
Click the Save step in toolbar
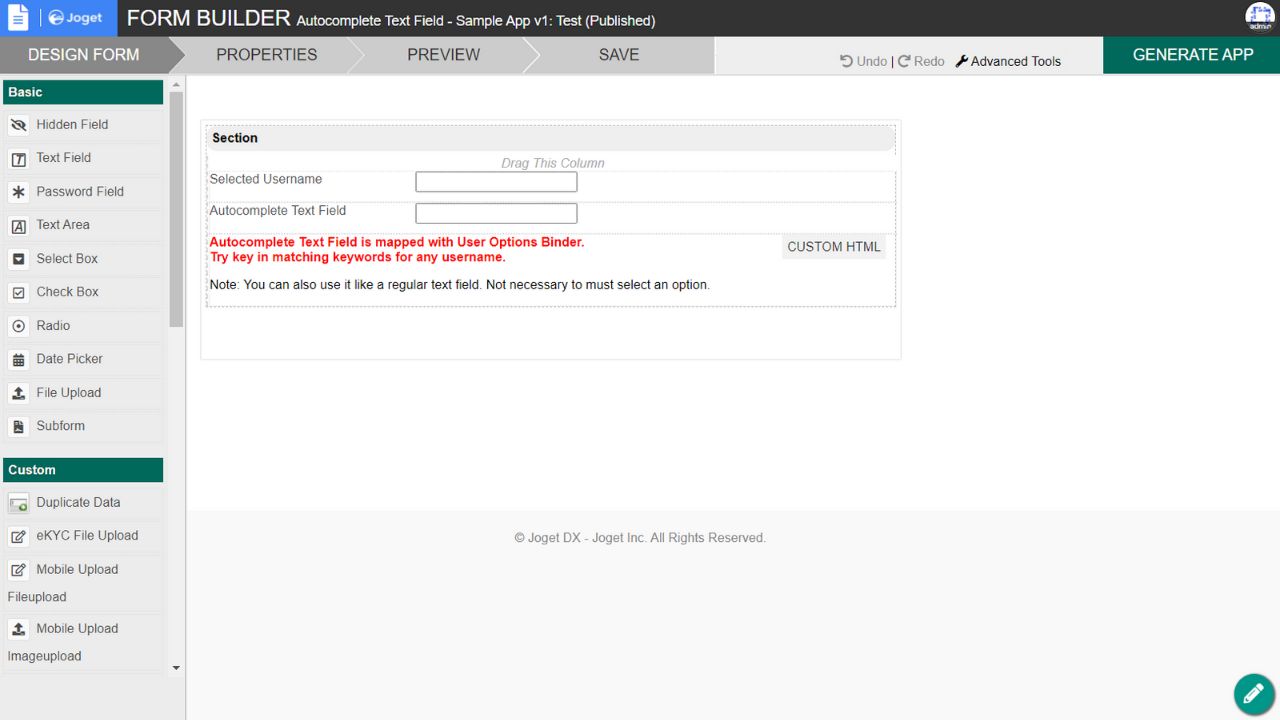618,55
